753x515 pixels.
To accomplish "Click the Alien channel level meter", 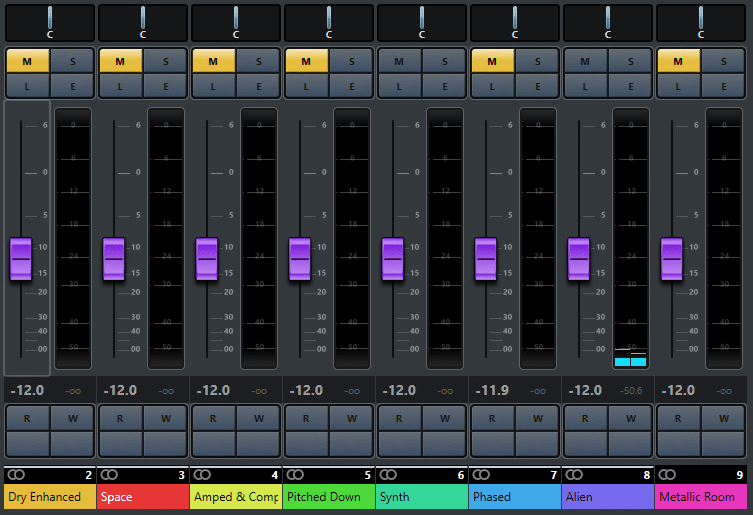I will click(x=631, y=238).
